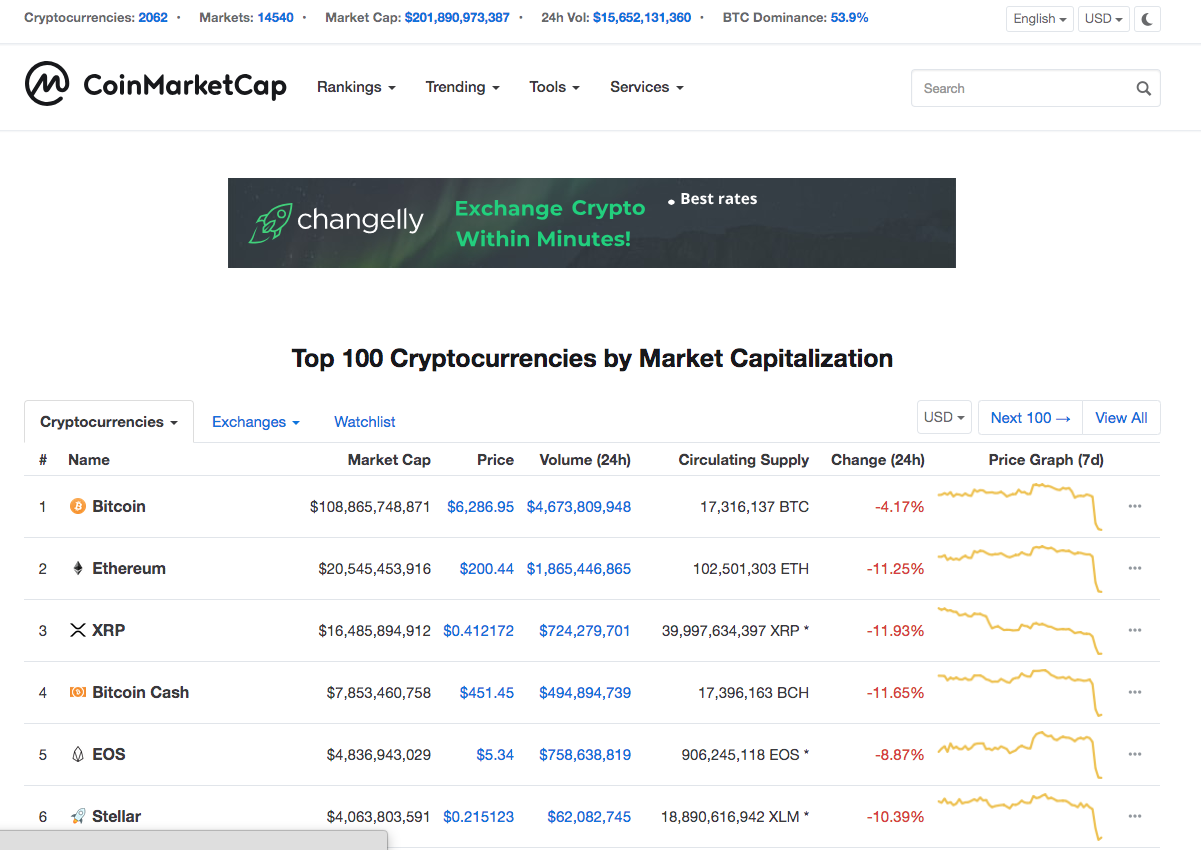Viewport: 1201px width, 850px height.
Task: Click the Stellar rocket icon
Action: click(x=78, y=817)
